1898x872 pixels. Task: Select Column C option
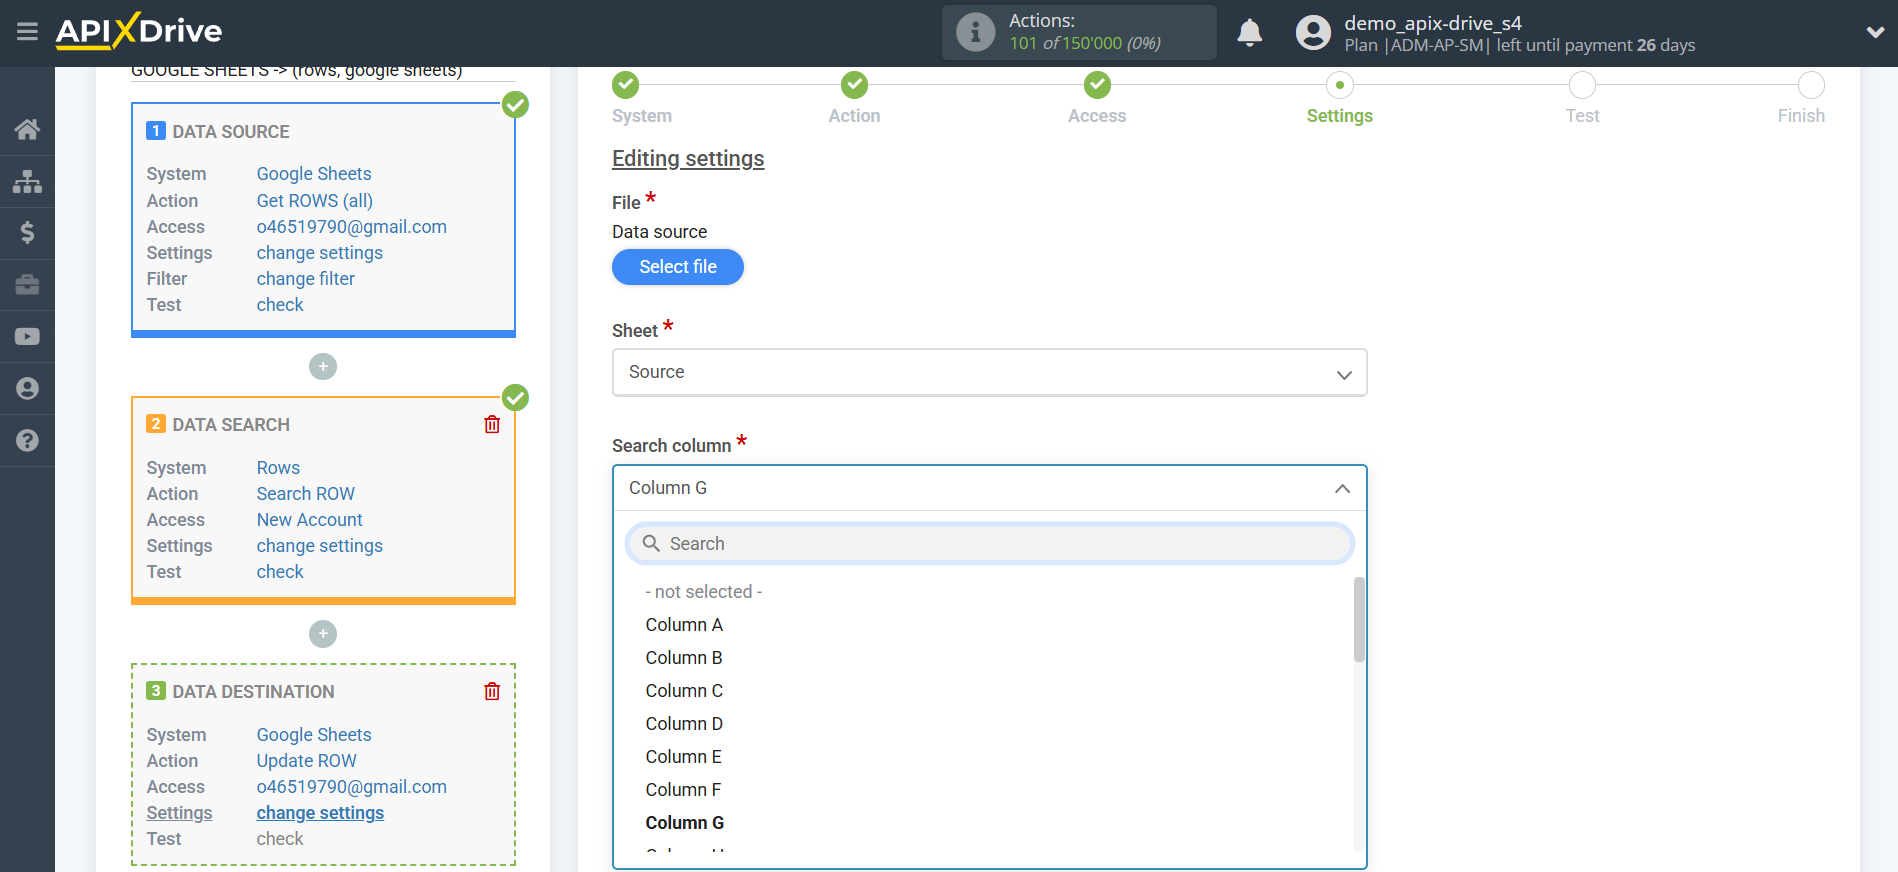[684, 691]
